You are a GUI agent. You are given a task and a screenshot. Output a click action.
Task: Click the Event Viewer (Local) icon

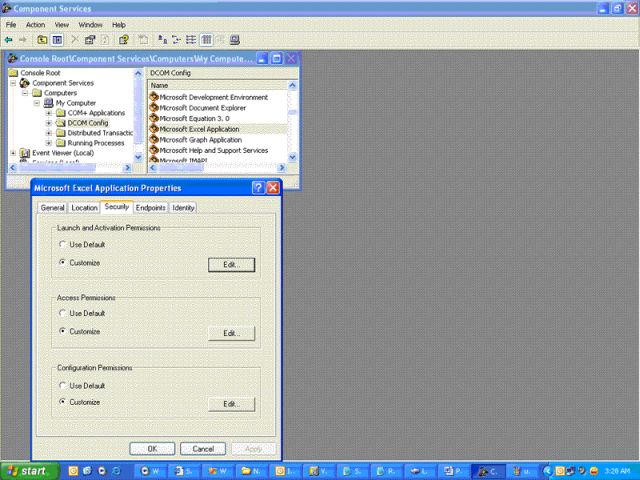25,153
